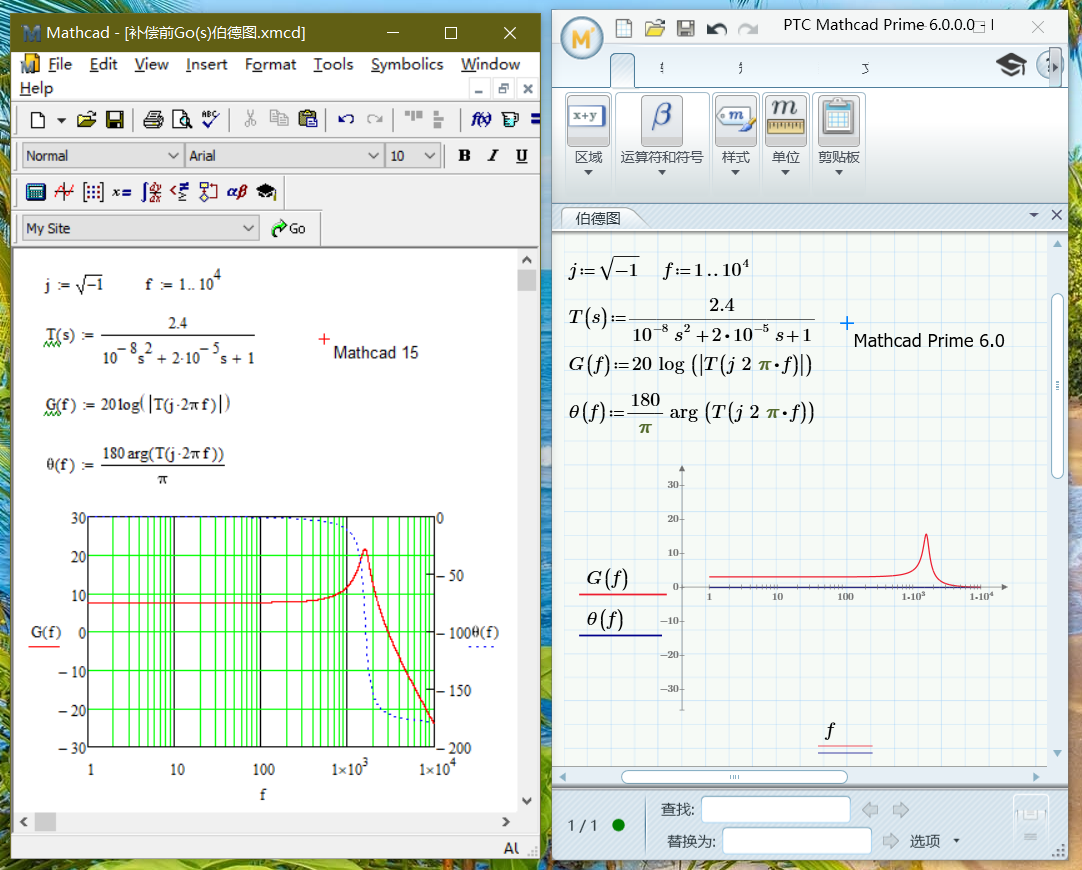This screenshot has width=1082, height=870.
Task: Close the 伯德图 worksheet tab
Action: (1056, 215)
